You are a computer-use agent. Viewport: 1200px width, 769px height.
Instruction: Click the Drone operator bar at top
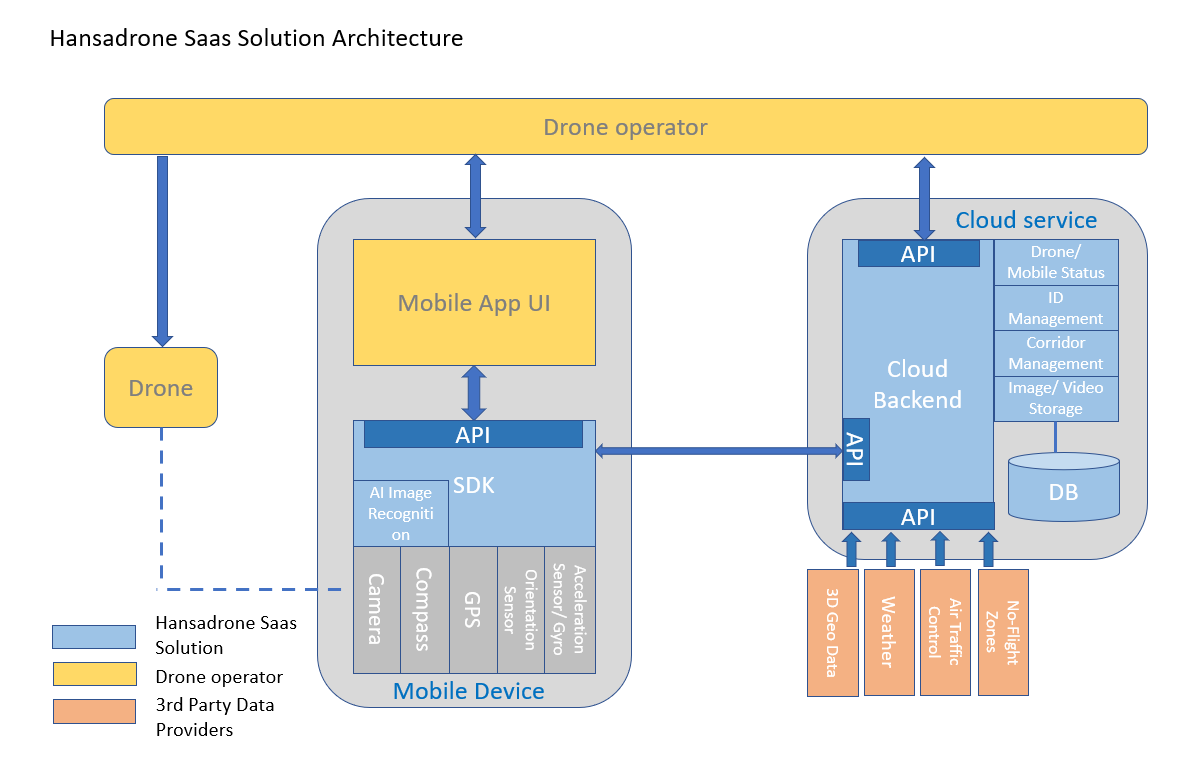[625, 127]
